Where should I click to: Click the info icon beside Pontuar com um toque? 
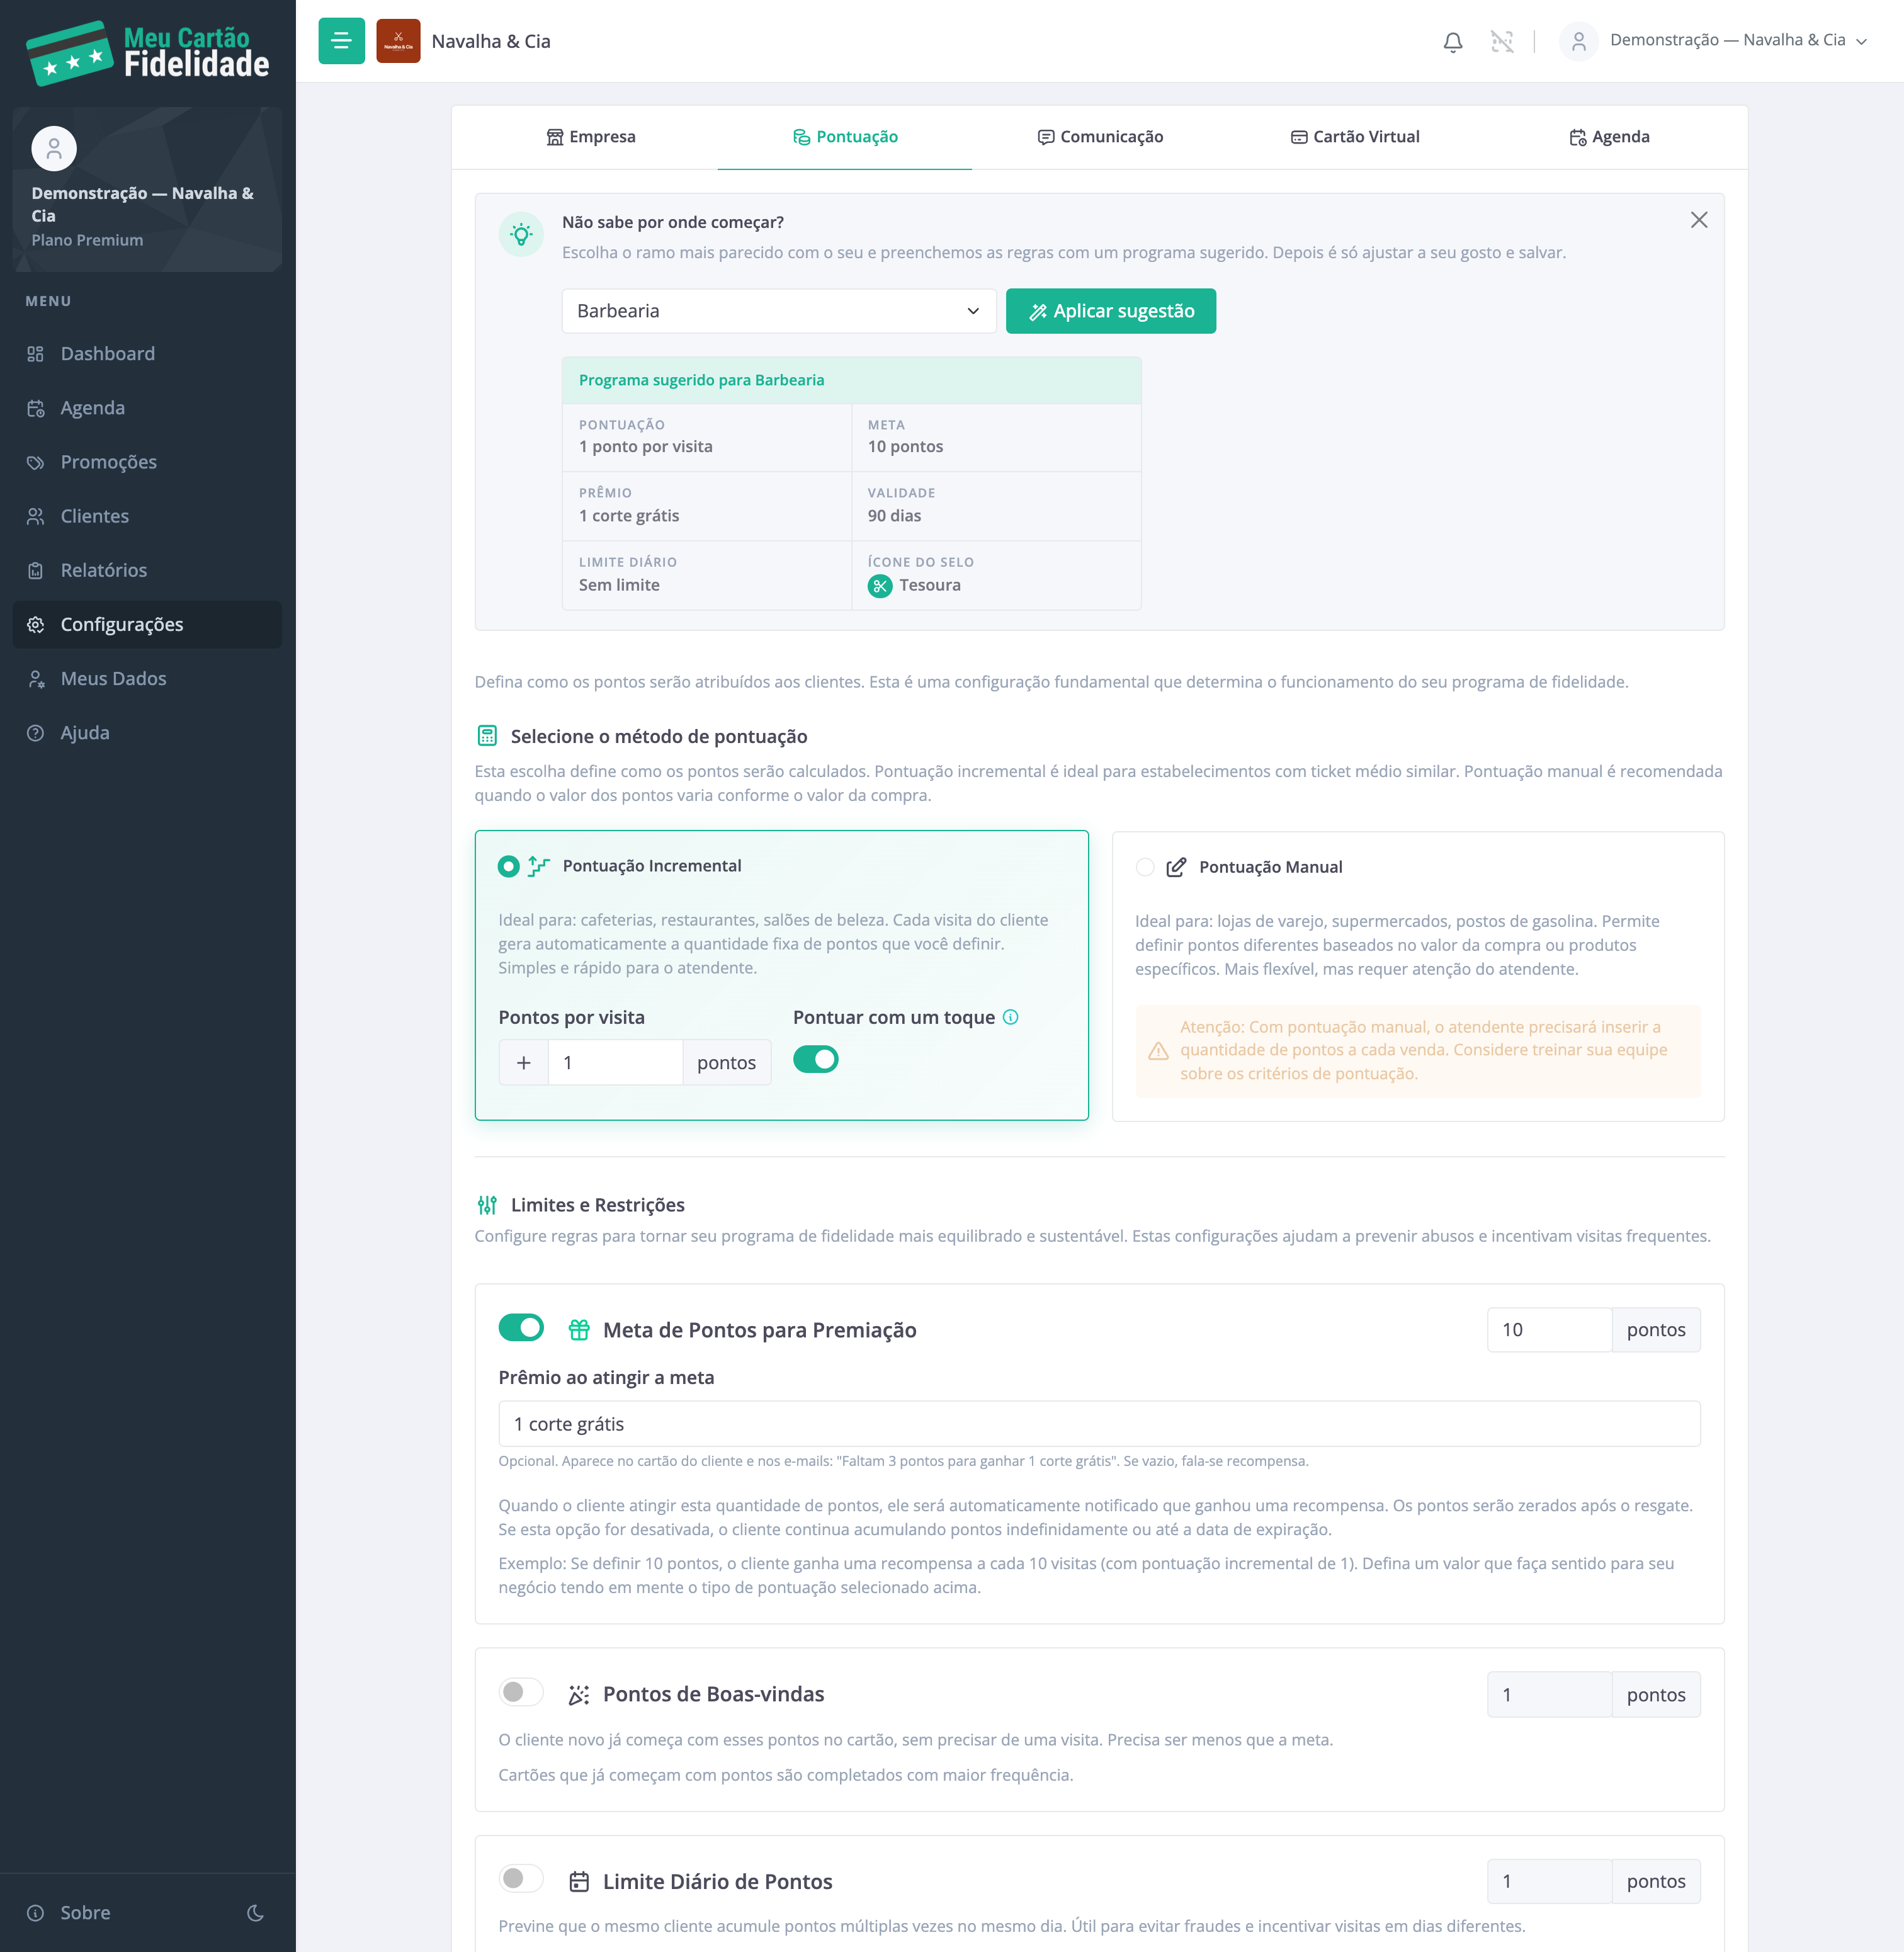(x=1010, y=1017)
